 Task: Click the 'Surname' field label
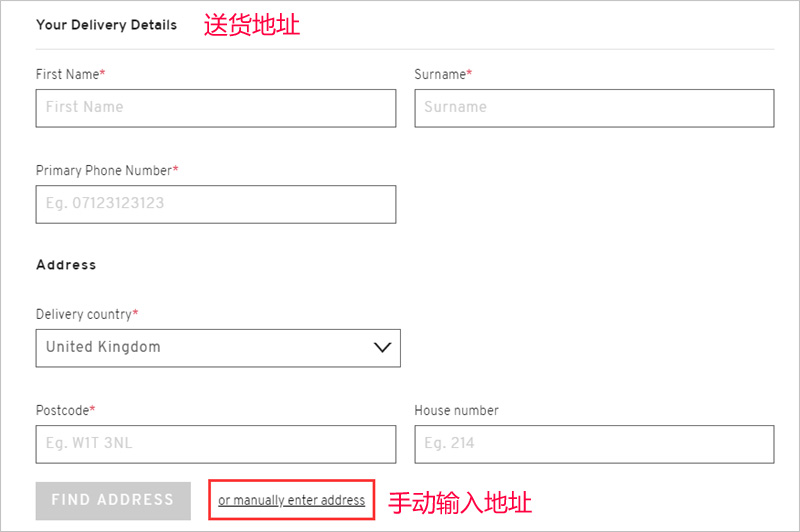coord(440,74)
